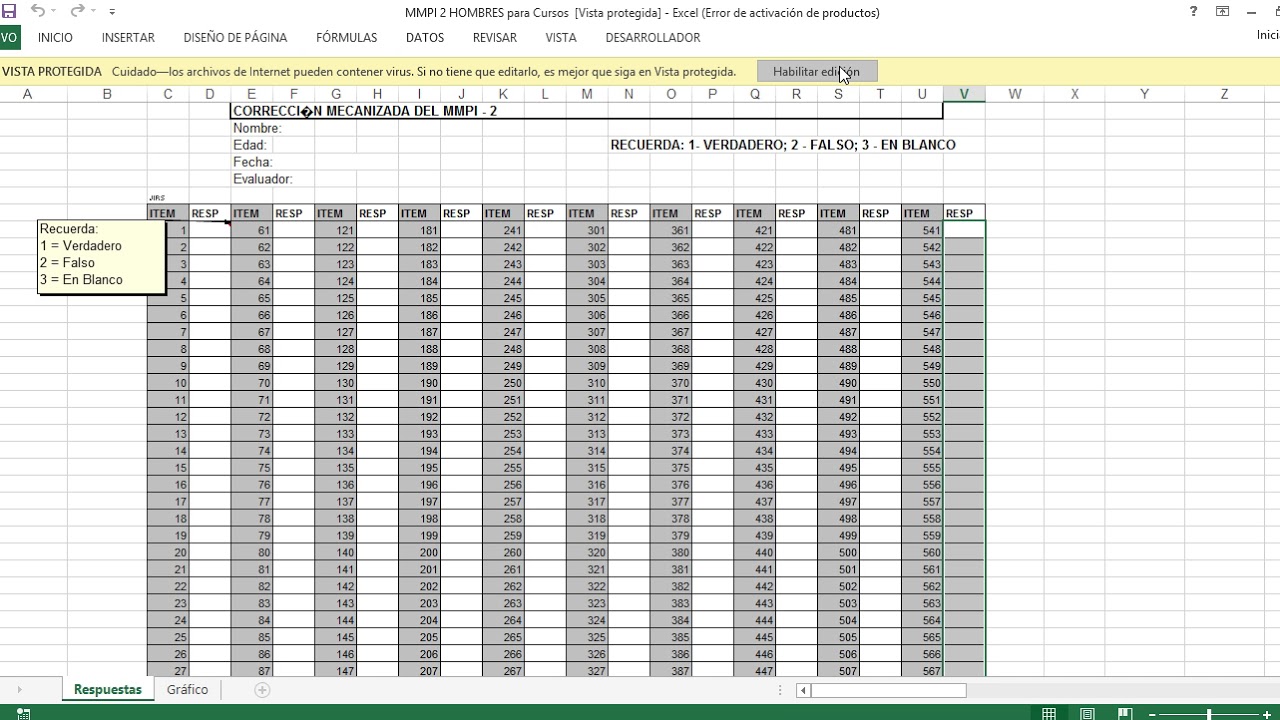Click the cell with item number 24

[x=168, y=621]
